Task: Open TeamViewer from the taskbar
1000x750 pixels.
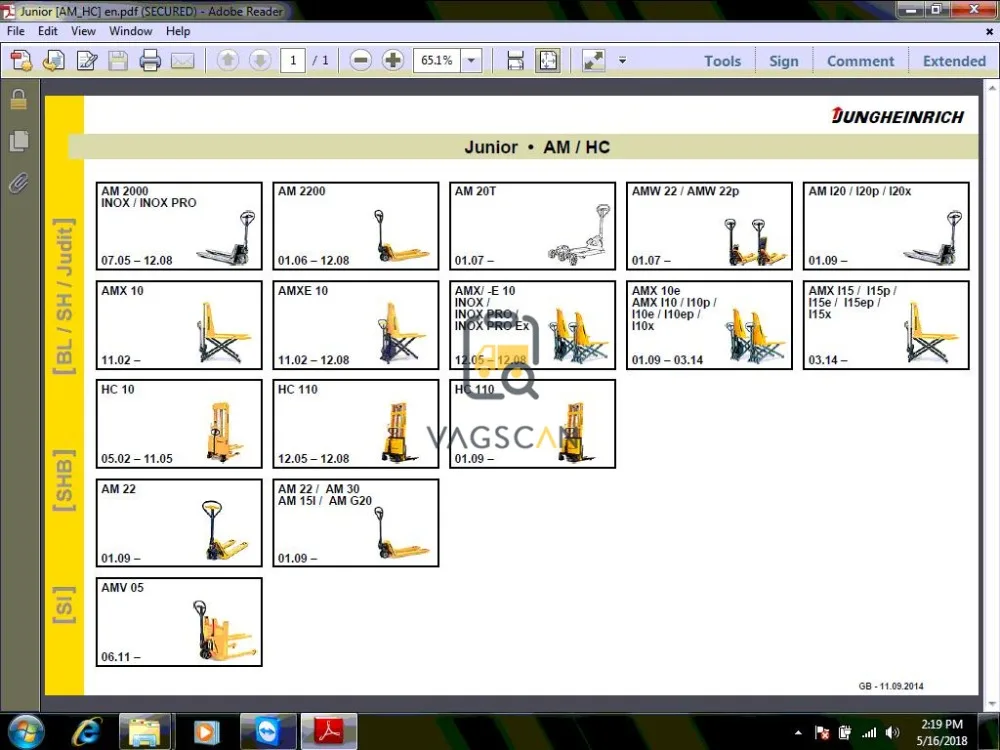Action: click(267, 732)
